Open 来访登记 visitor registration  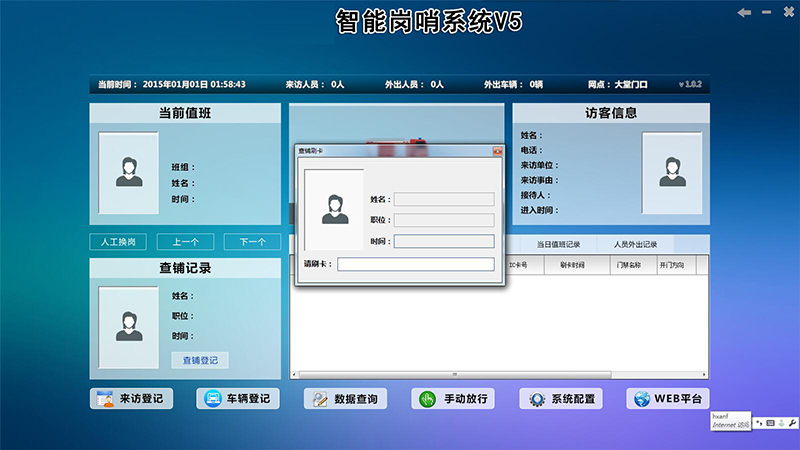click(x=131, y=399)
